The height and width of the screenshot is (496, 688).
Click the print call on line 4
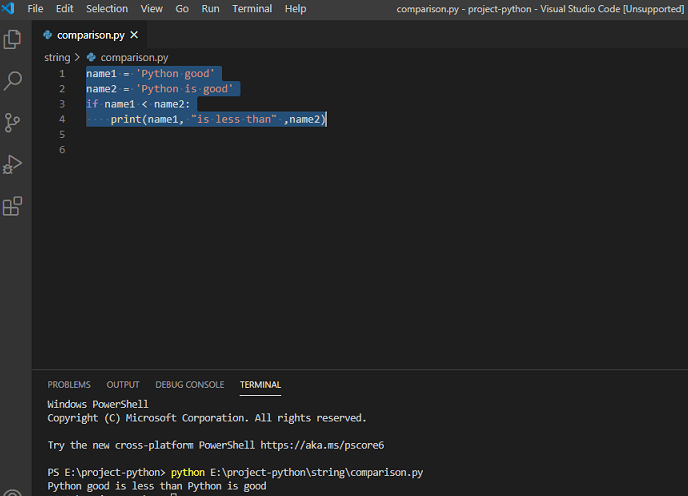[126, 119]
